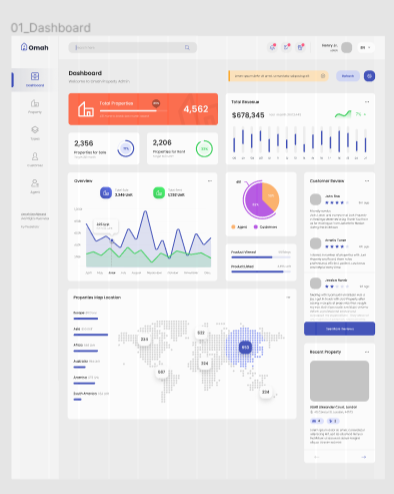This screenshot has height=494, width=394.
Task: Open the Customer Review card options menu
Action: (367, 181)
